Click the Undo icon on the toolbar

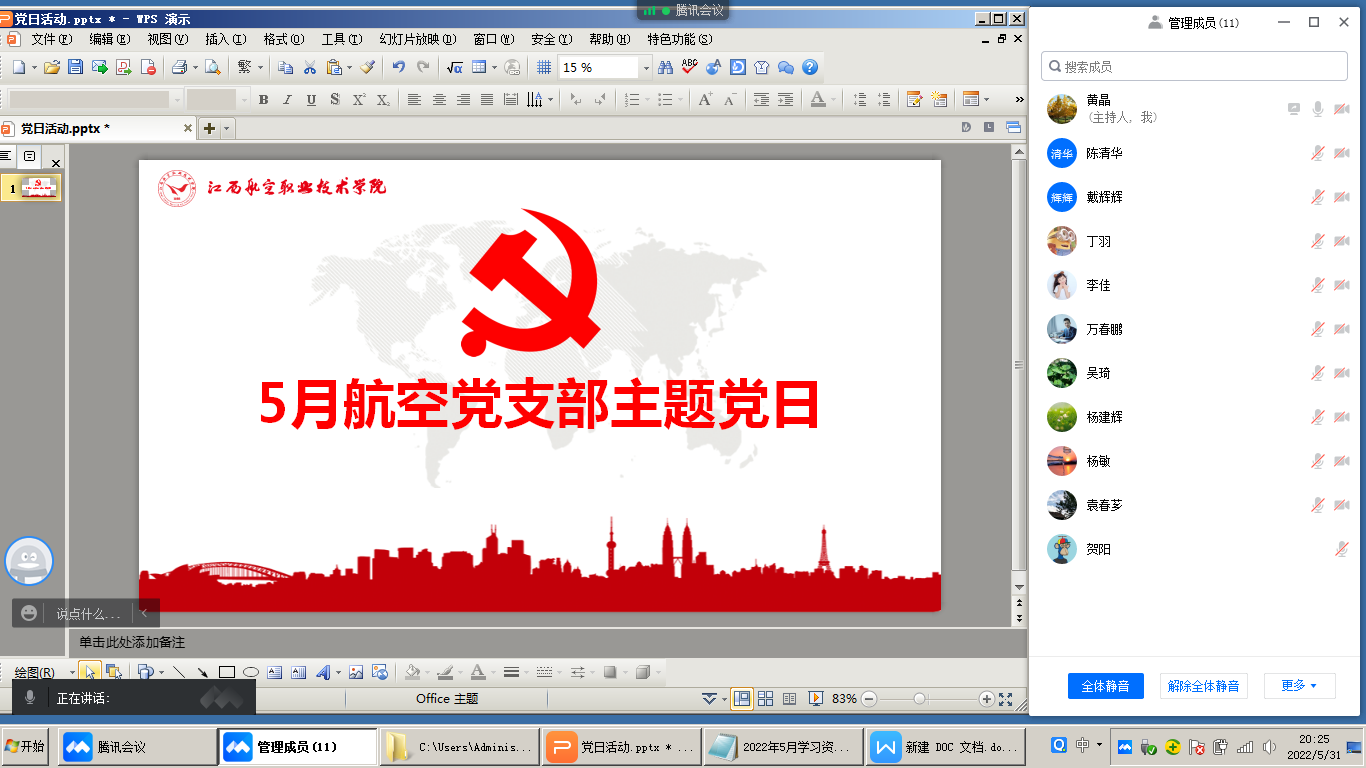pos(399,67)
